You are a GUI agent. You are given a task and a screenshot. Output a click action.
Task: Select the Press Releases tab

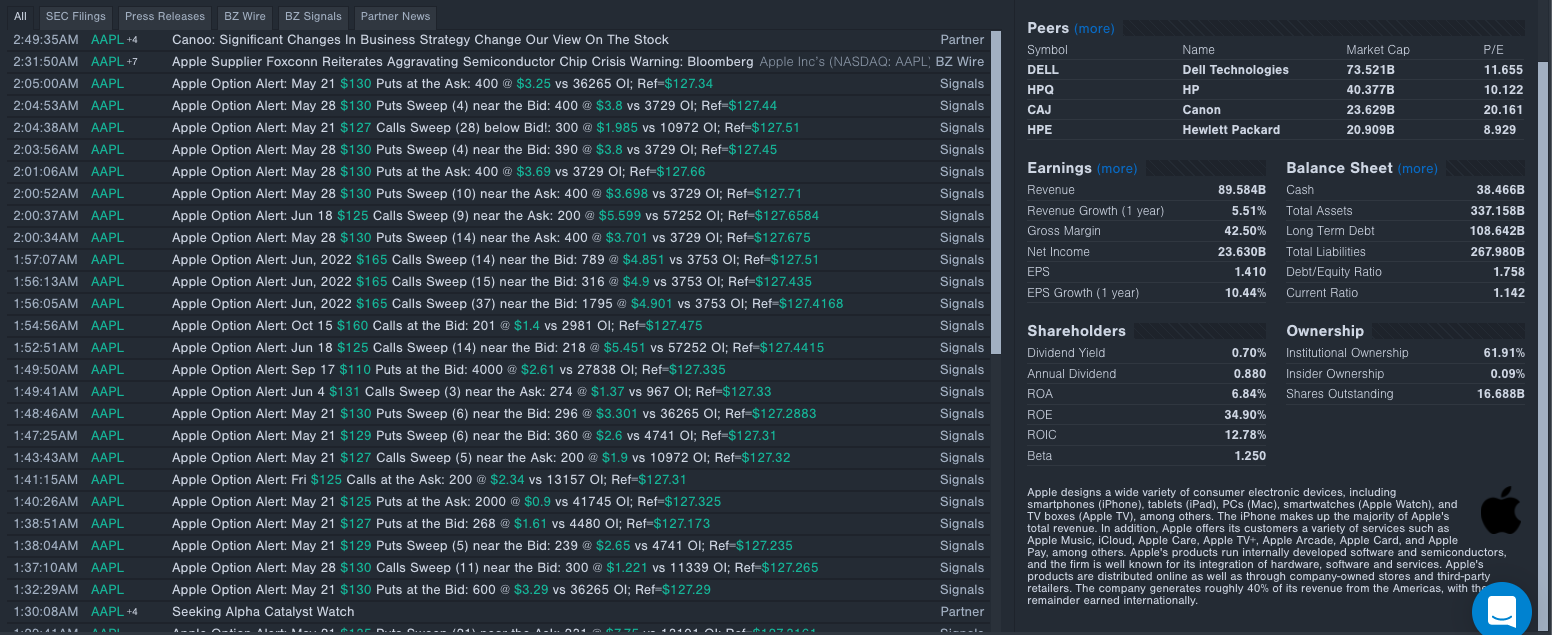(x=164, y=16)
